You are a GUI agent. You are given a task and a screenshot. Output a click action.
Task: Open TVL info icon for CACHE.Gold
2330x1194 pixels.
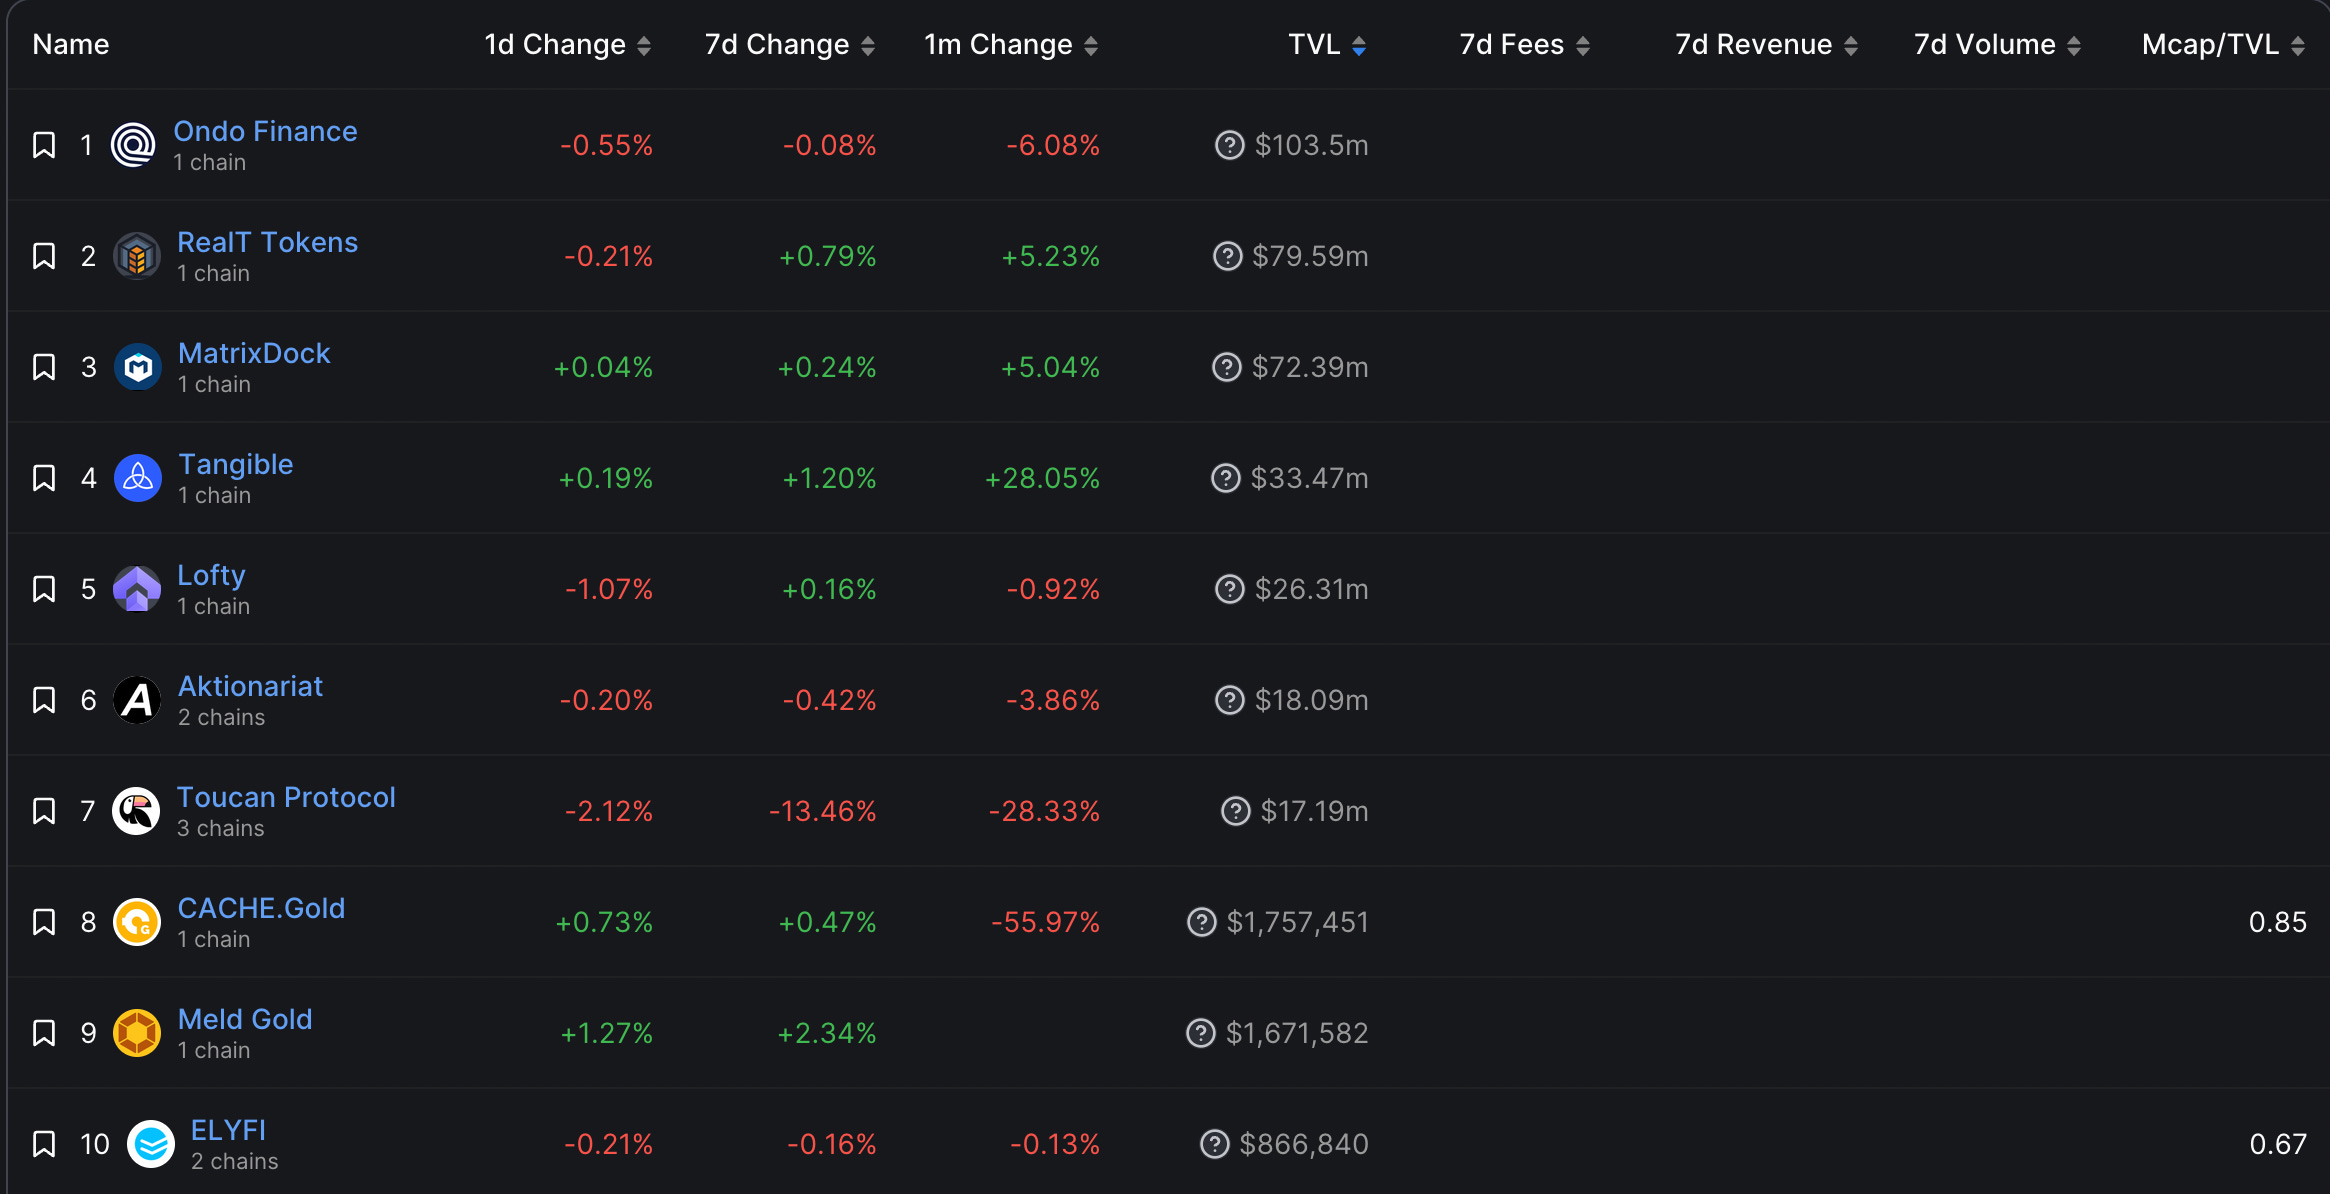[1201, 922]
